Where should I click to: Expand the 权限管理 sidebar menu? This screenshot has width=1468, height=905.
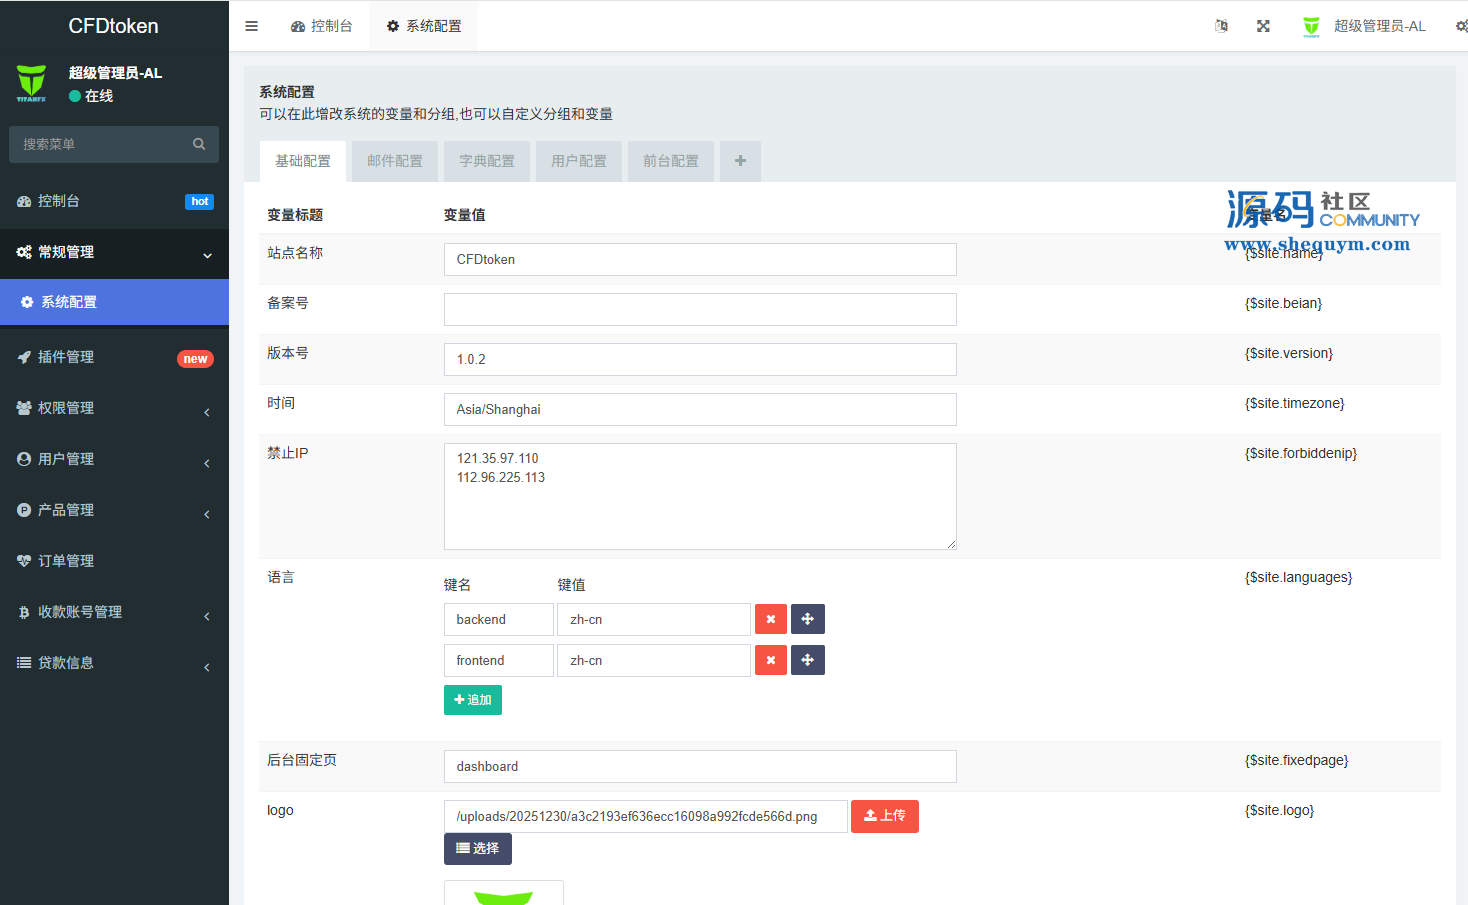click(x=114, y=408)
